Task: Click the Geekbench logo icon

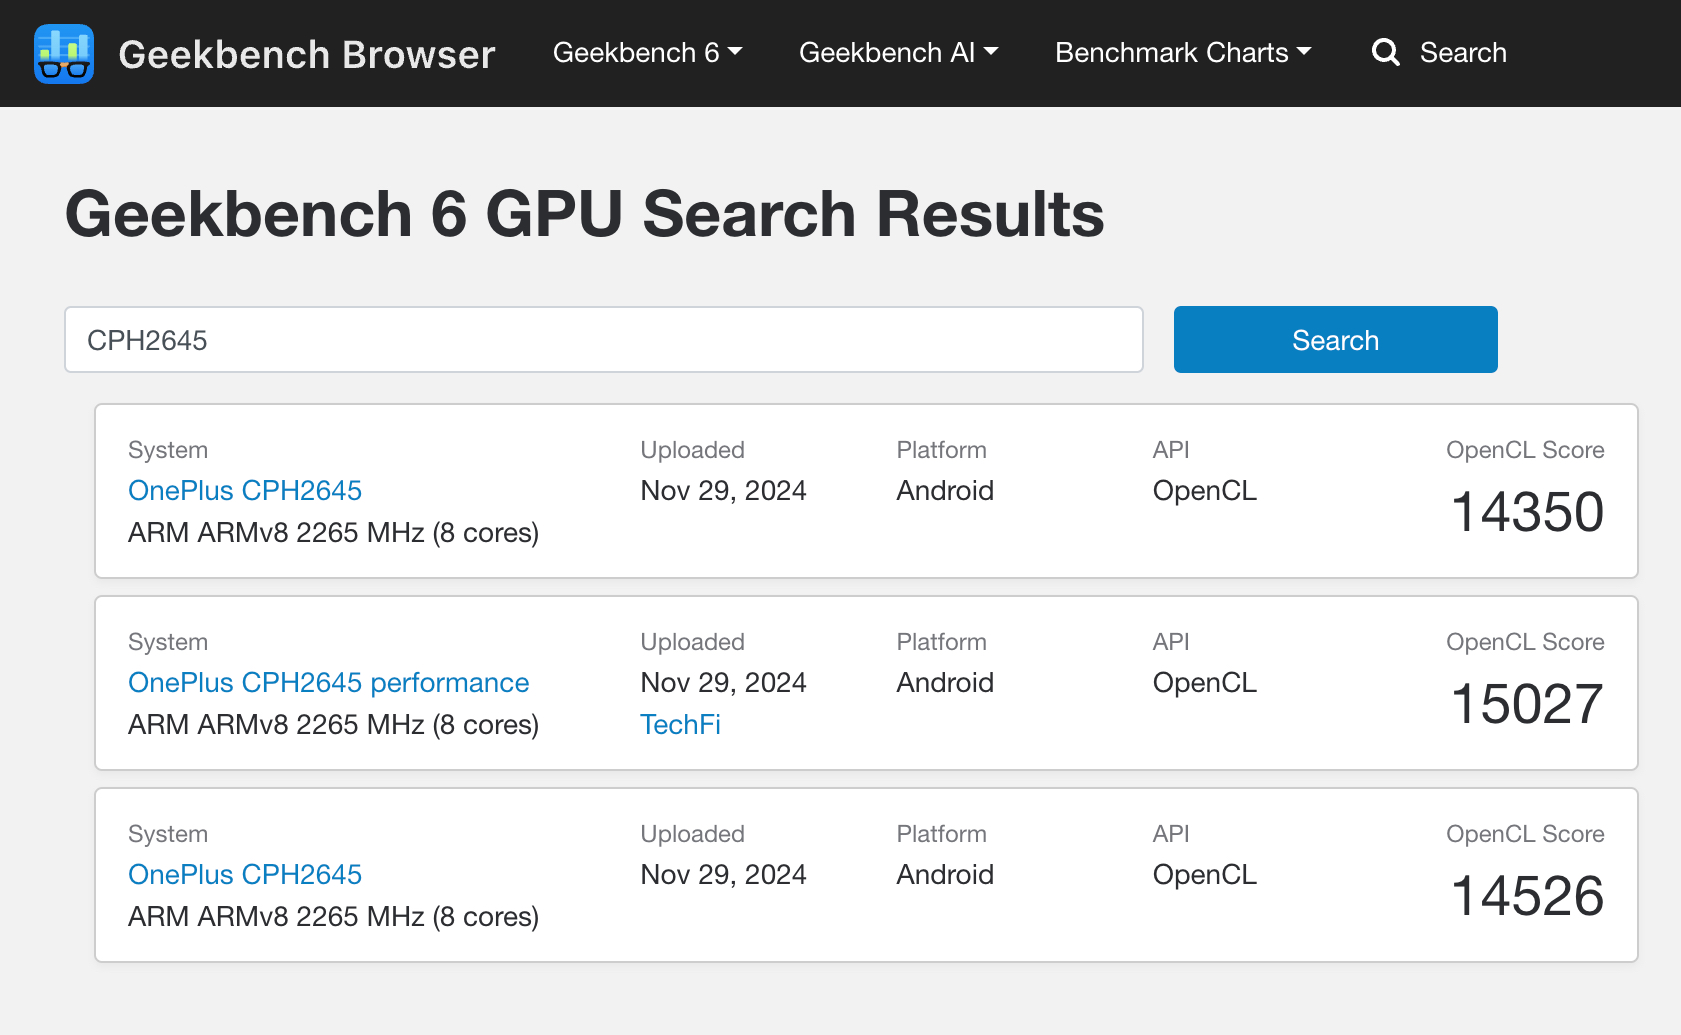Action: point(64,54)
